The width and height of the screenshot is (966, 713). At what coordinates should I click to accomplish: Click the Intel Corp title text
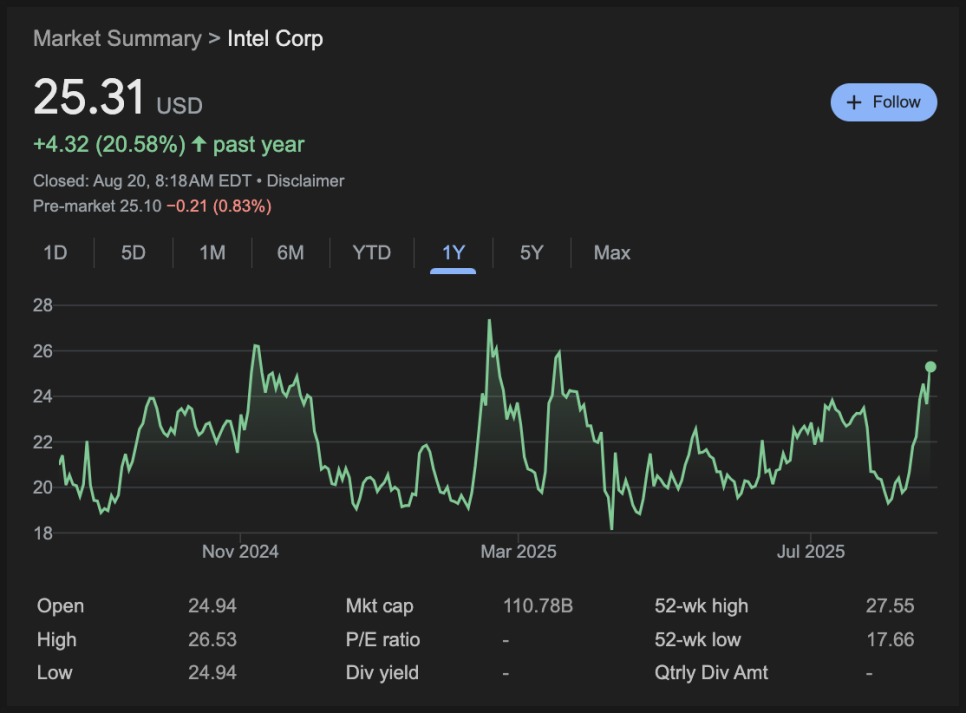tap(275, 38)
